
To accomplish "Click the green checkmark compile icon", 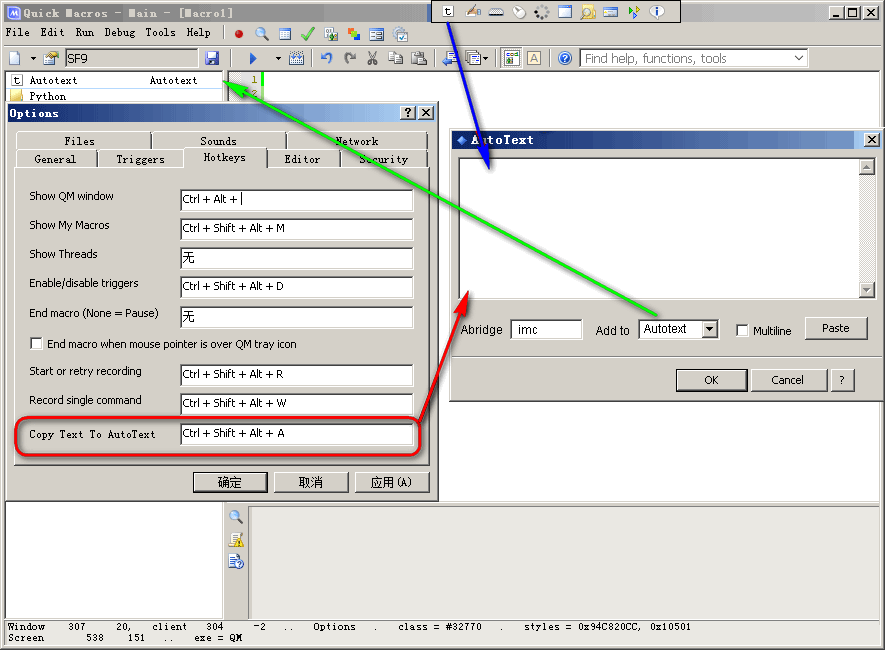I will click(308, 33).
